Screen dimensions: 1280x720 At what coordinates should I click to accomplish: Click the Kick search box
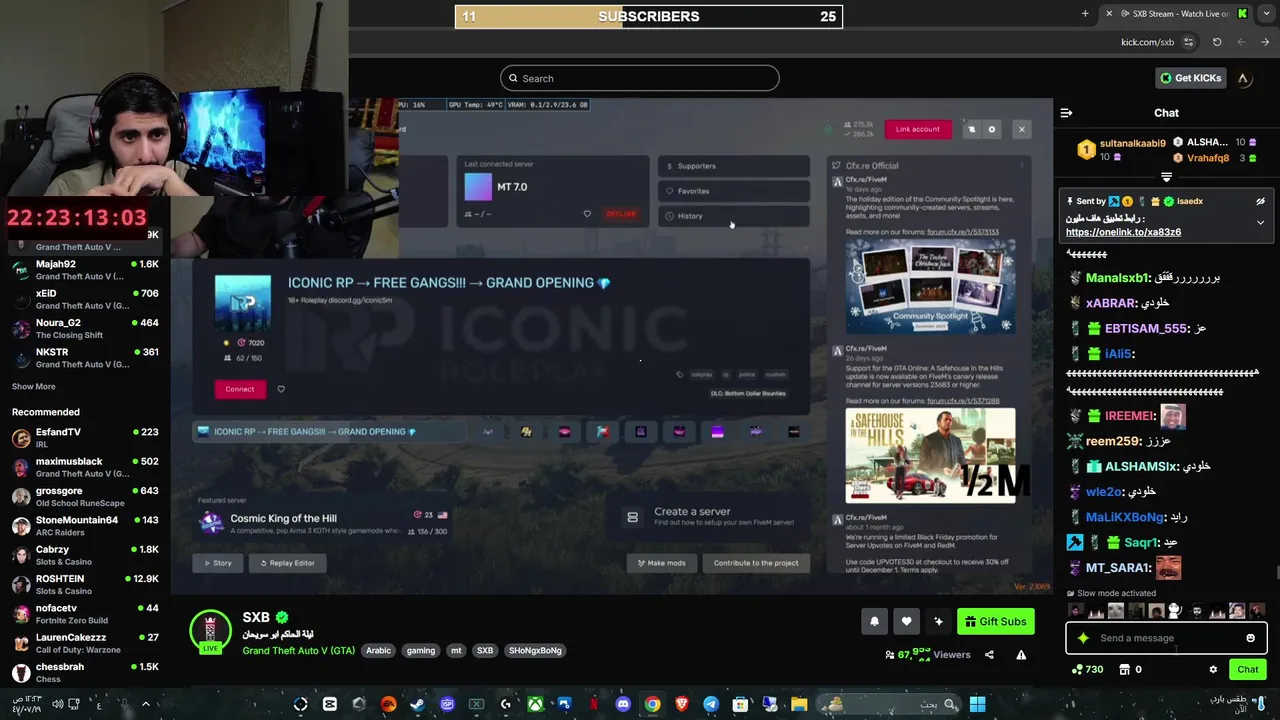coord(640,78)
